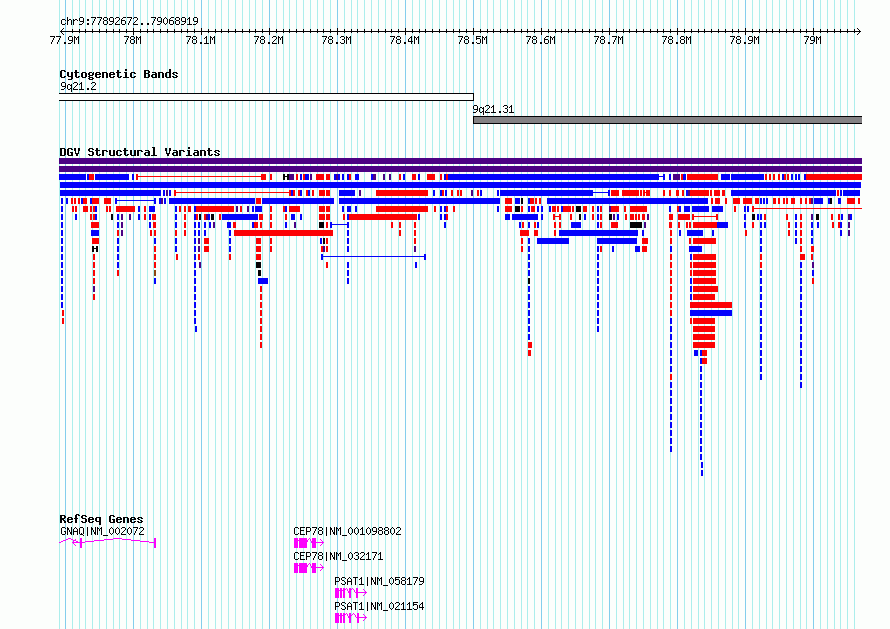Click the PSAT1|NM_021154 label
The height and width of the screenshot is (629, 890).
tap(379, 606)
